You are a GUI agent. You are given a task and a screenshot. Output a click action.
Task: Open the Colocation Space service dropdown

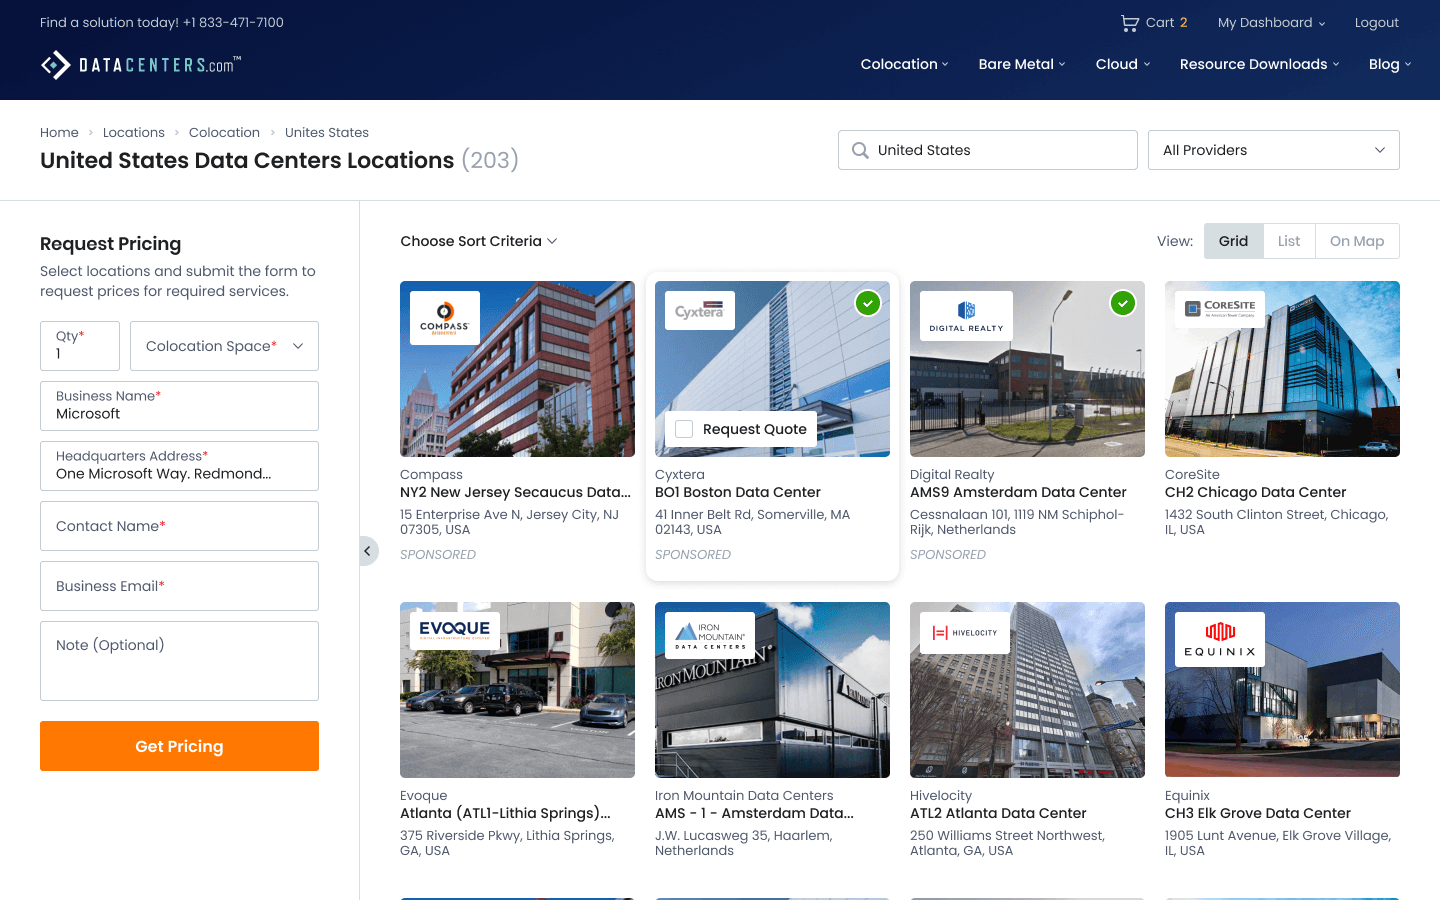(x=224, y=346)
